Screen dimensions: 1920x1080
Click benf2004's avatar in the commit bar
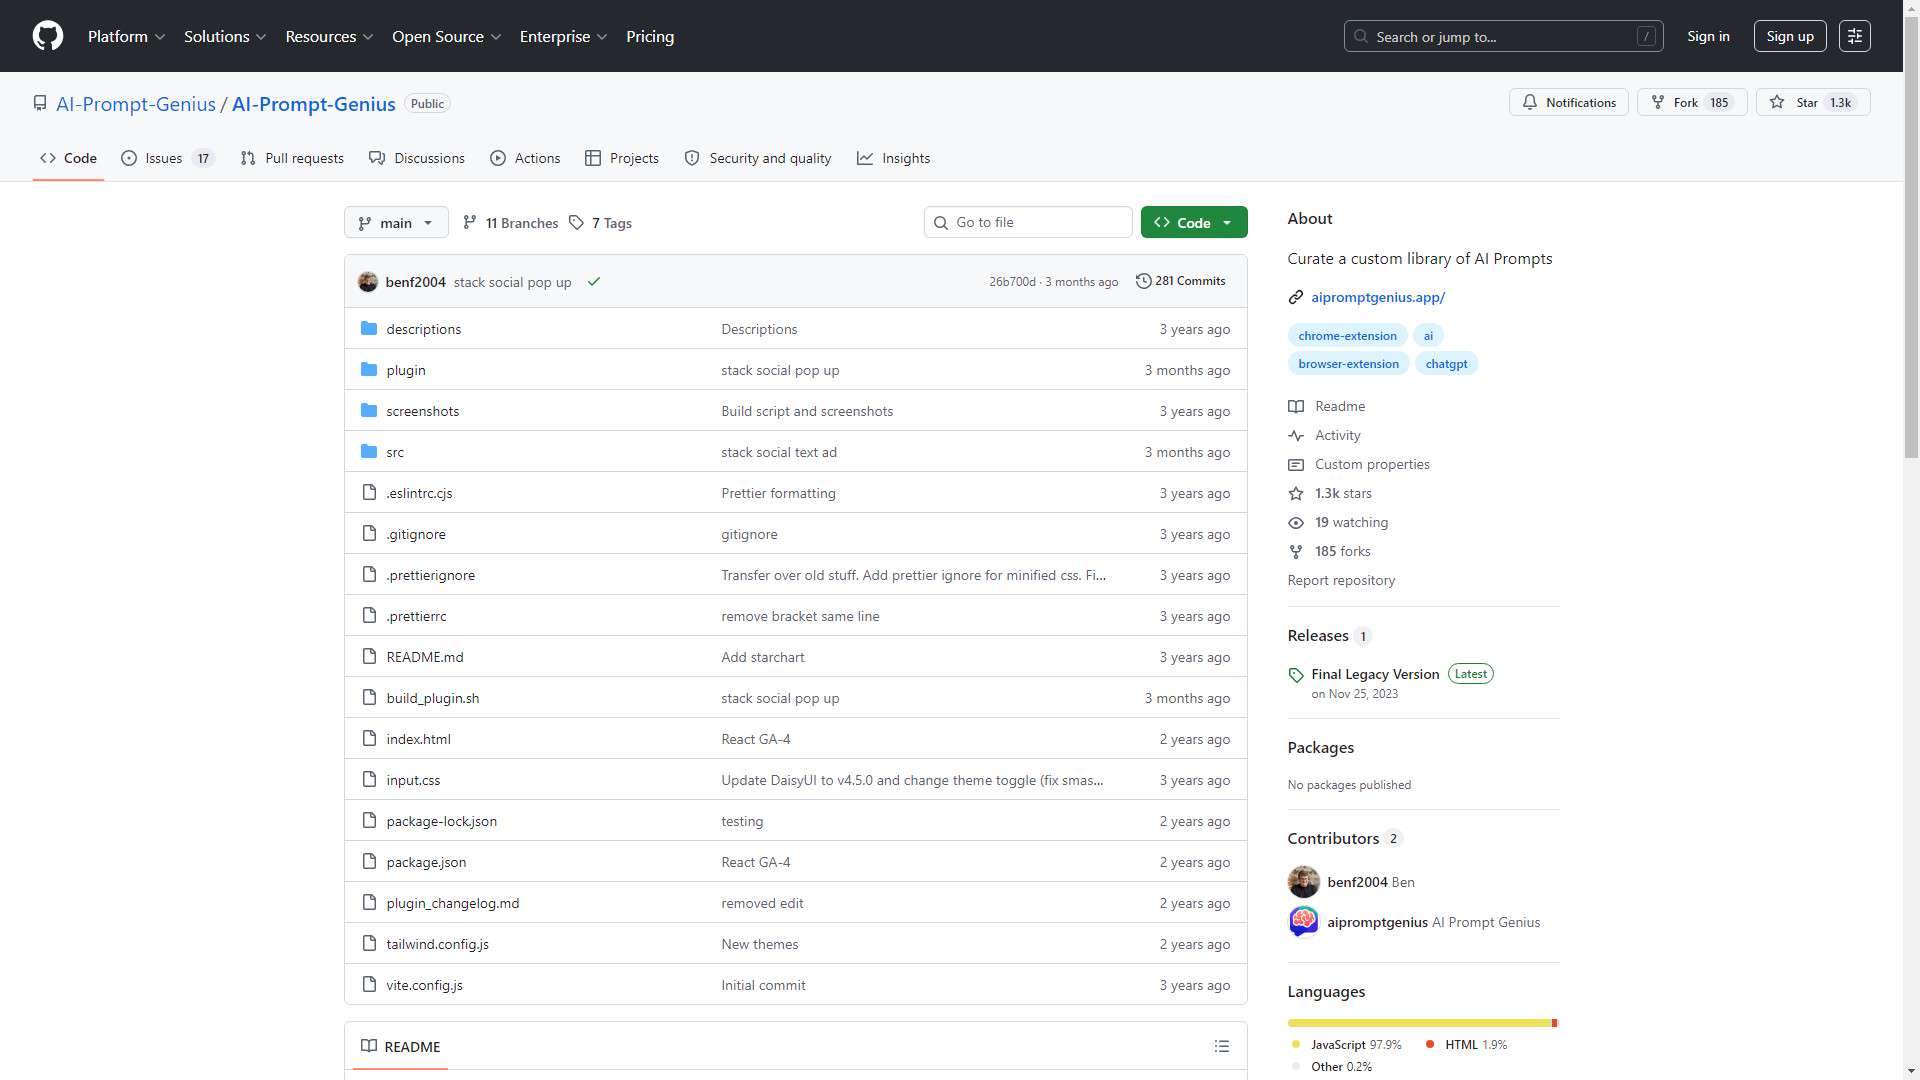pos(368,282)
